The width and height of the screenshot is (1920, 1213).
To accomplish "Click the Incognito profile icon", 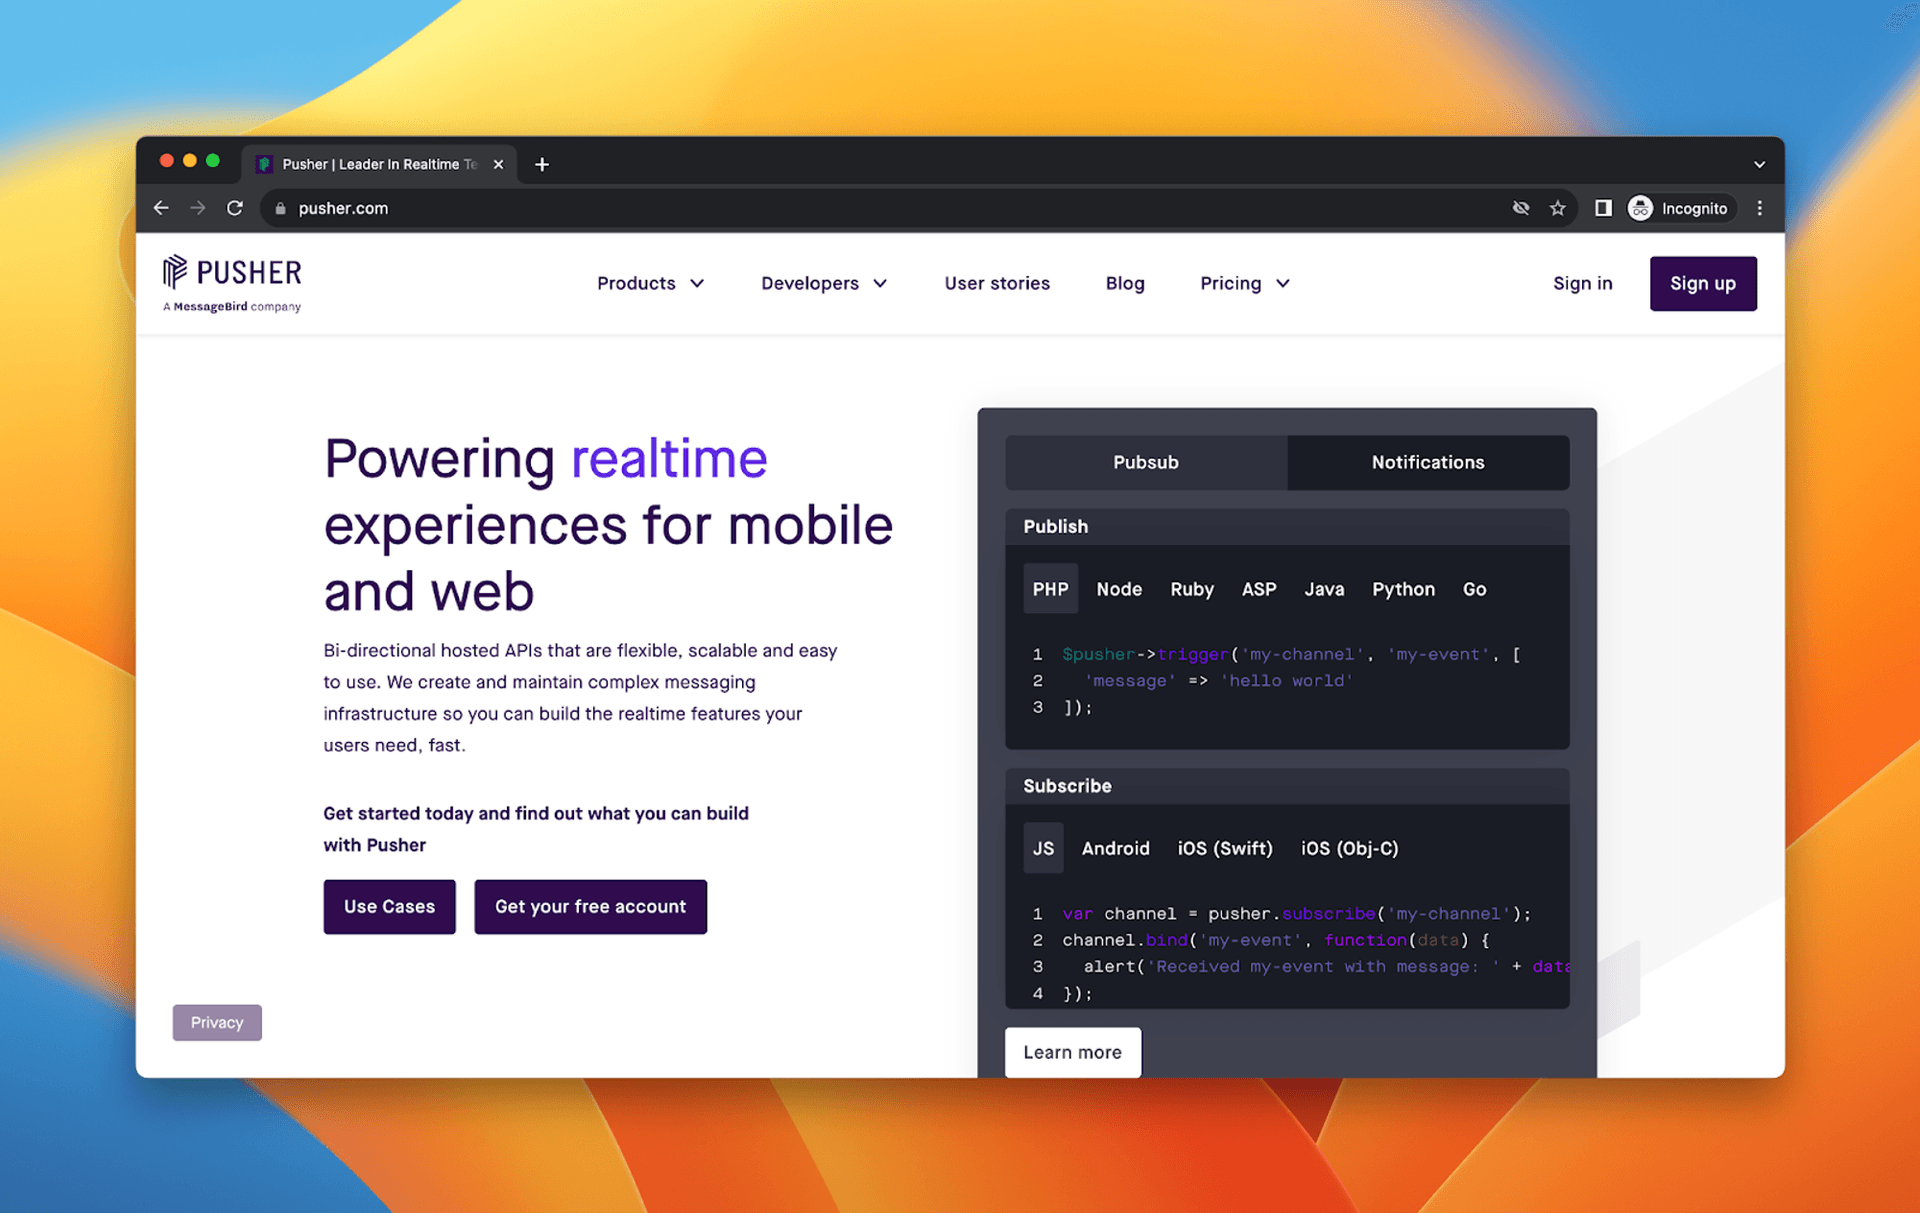I will click(x=1640, y=208).
